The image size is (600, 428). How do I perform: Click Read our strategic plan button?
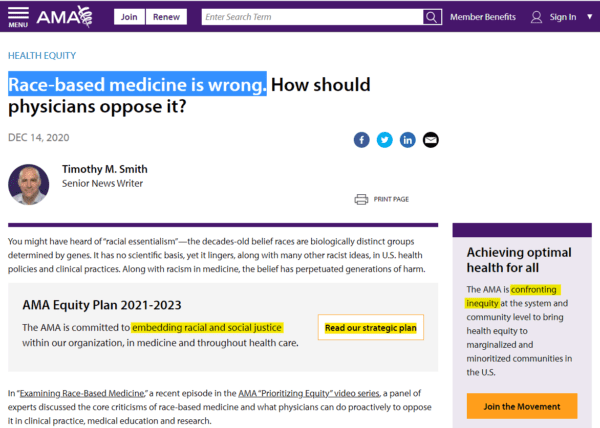pos(370,327)
